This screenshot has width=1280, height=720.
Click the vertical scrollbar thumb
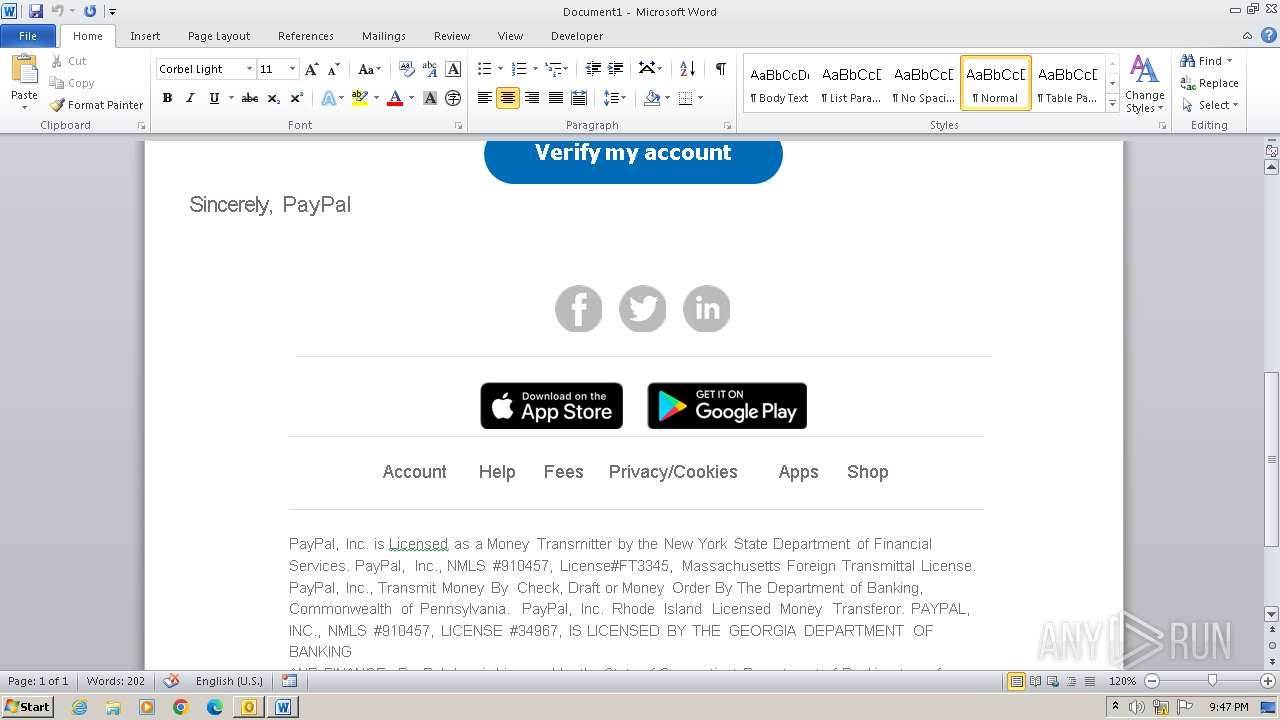pos(1271,460)
